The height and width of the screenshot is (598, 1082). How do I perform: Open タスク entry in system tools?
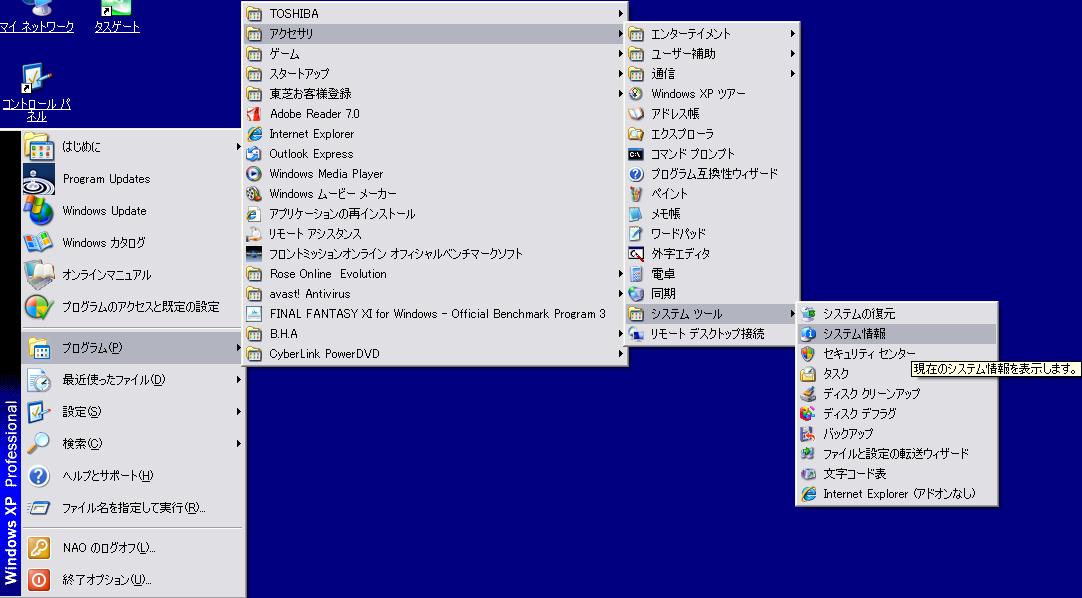896,374
